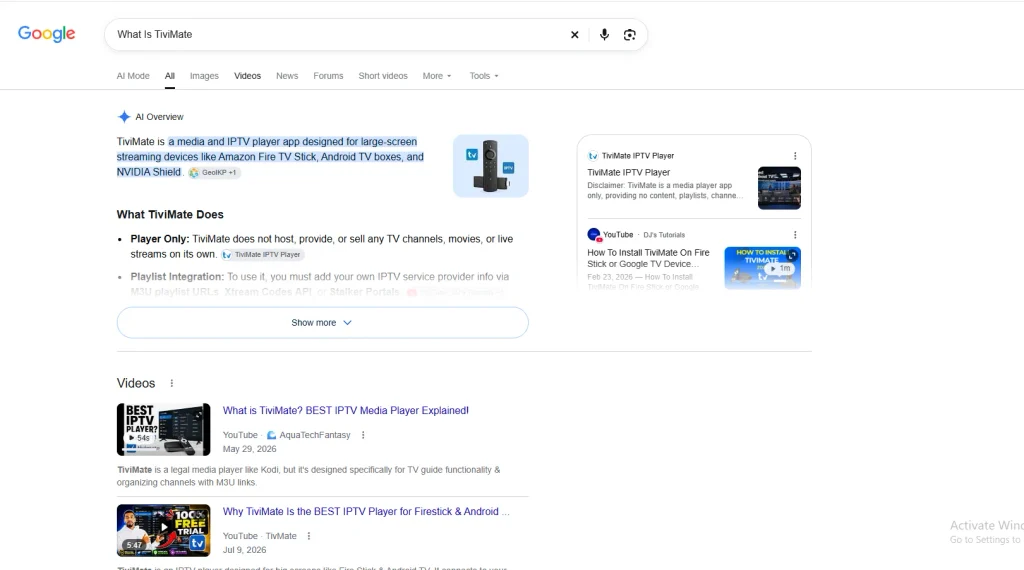Open options beside TiviMate channel video result
The image size is (1024, 570).
[x=309, y=536]
